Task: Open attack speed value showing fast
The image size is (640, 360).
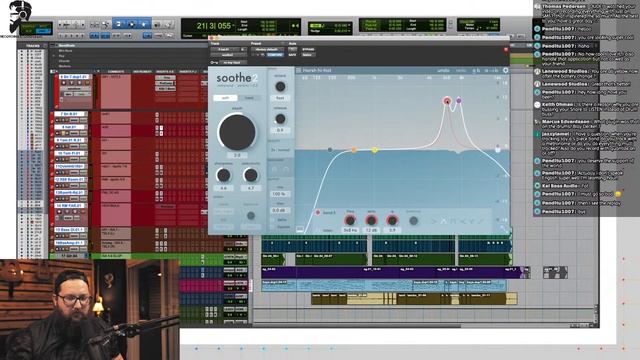Action: 280,98
